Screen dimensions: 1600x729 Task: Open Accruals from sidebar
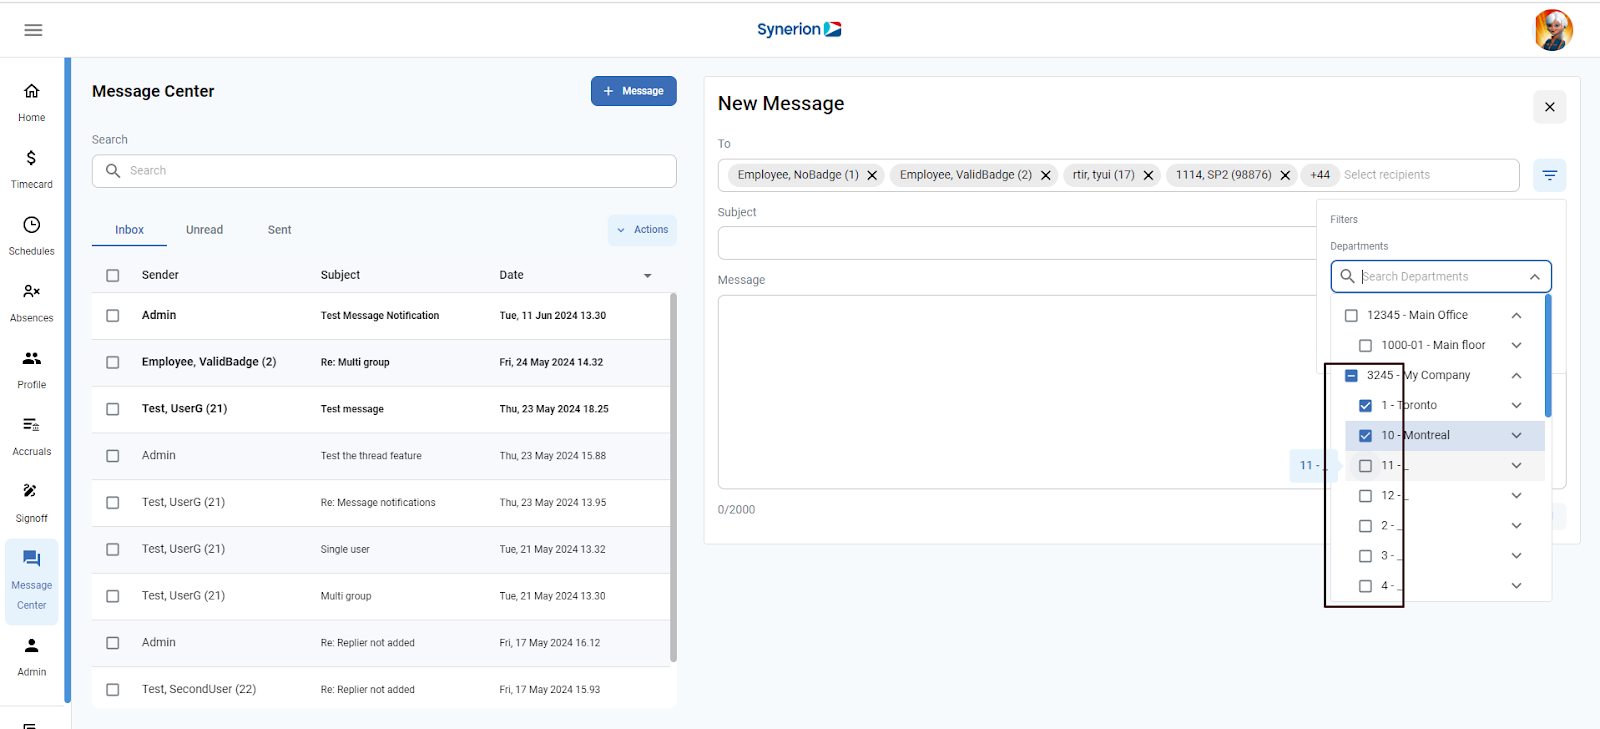[x=32, y=437]
